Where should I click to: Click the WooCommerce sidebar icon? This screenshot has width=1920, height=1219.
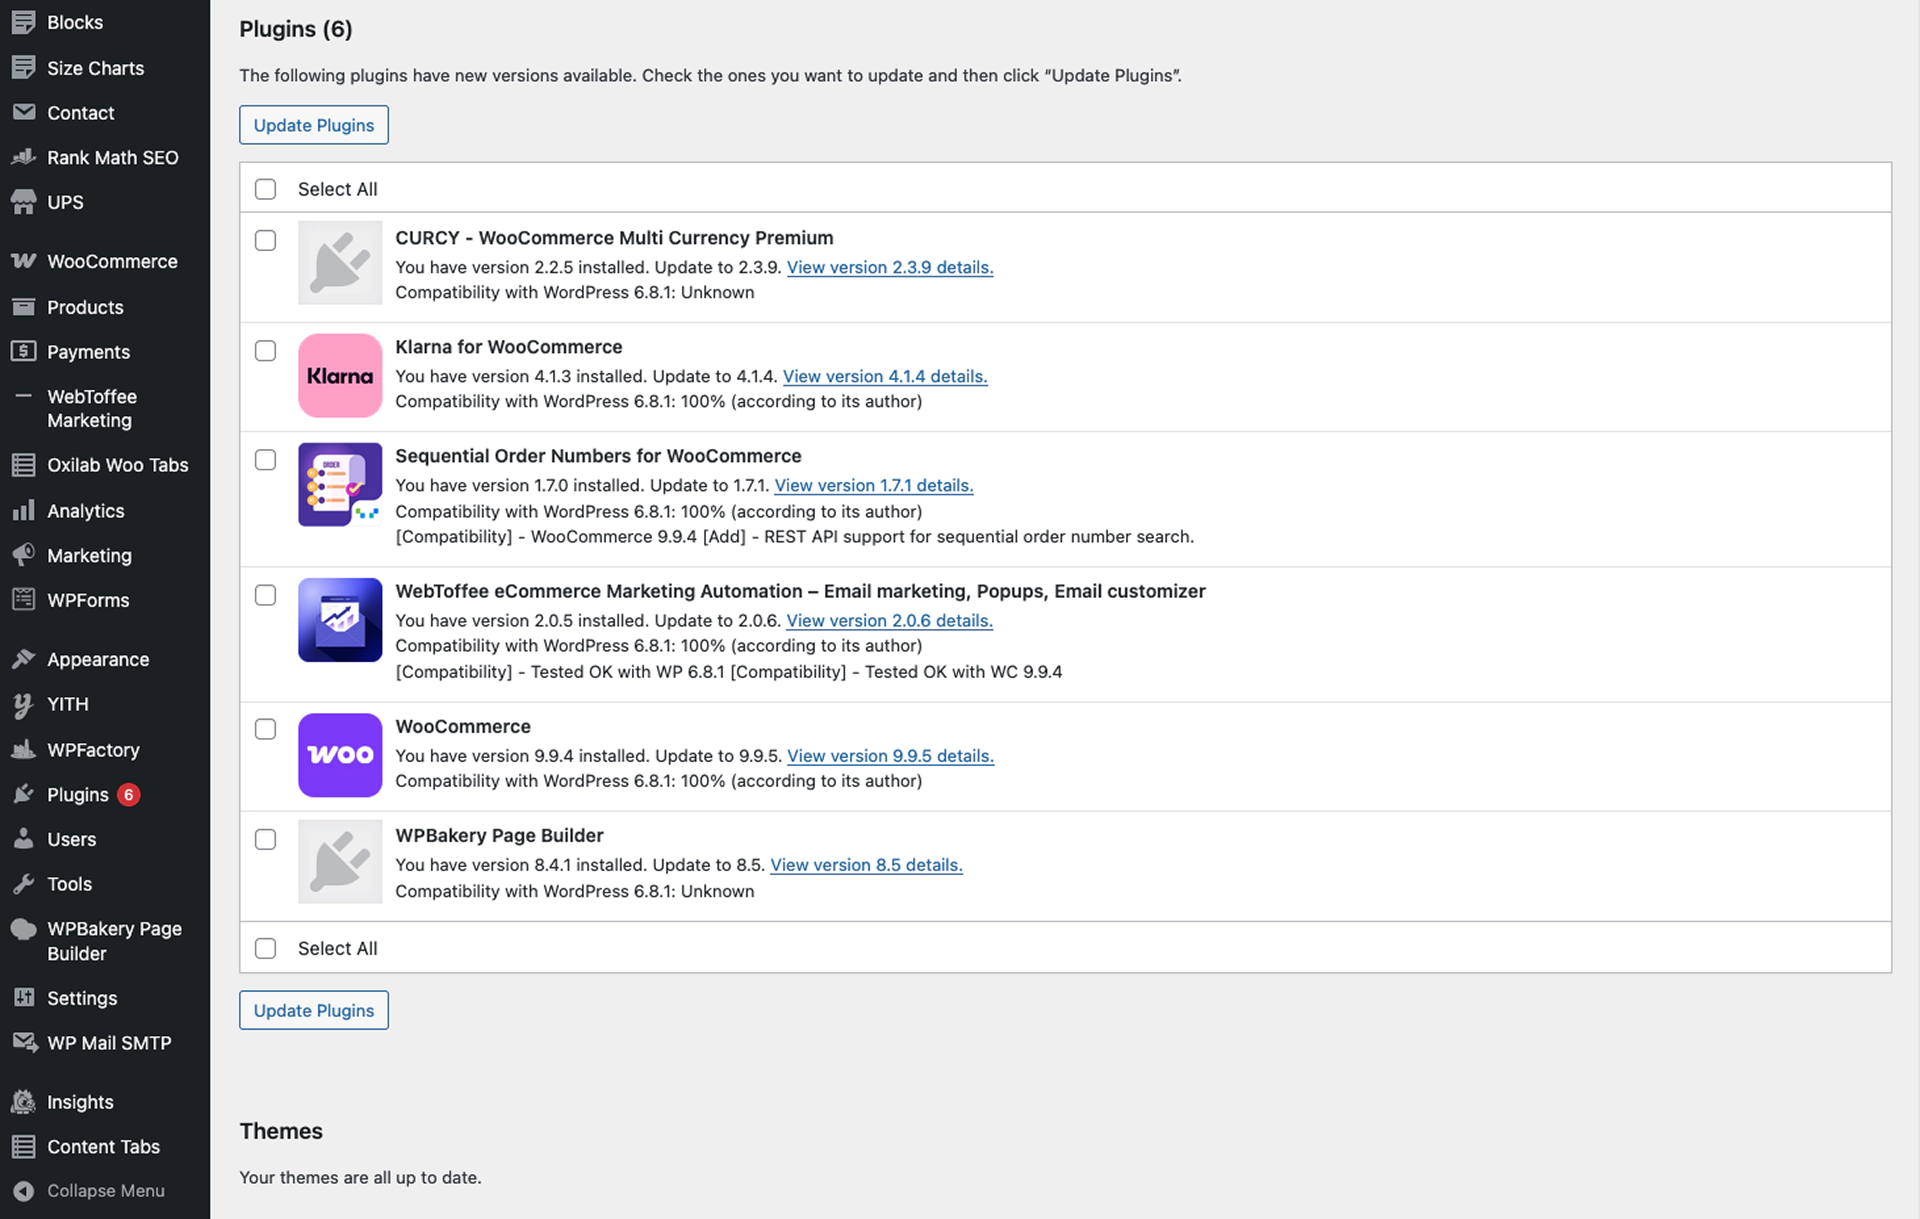coord(23,261)
